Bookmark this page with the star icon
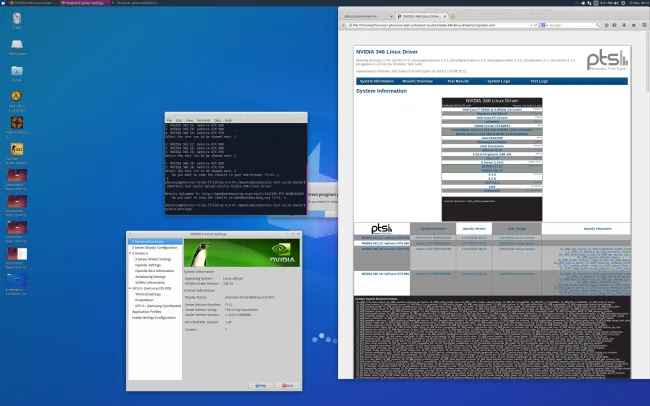 [x=606, y=25]
